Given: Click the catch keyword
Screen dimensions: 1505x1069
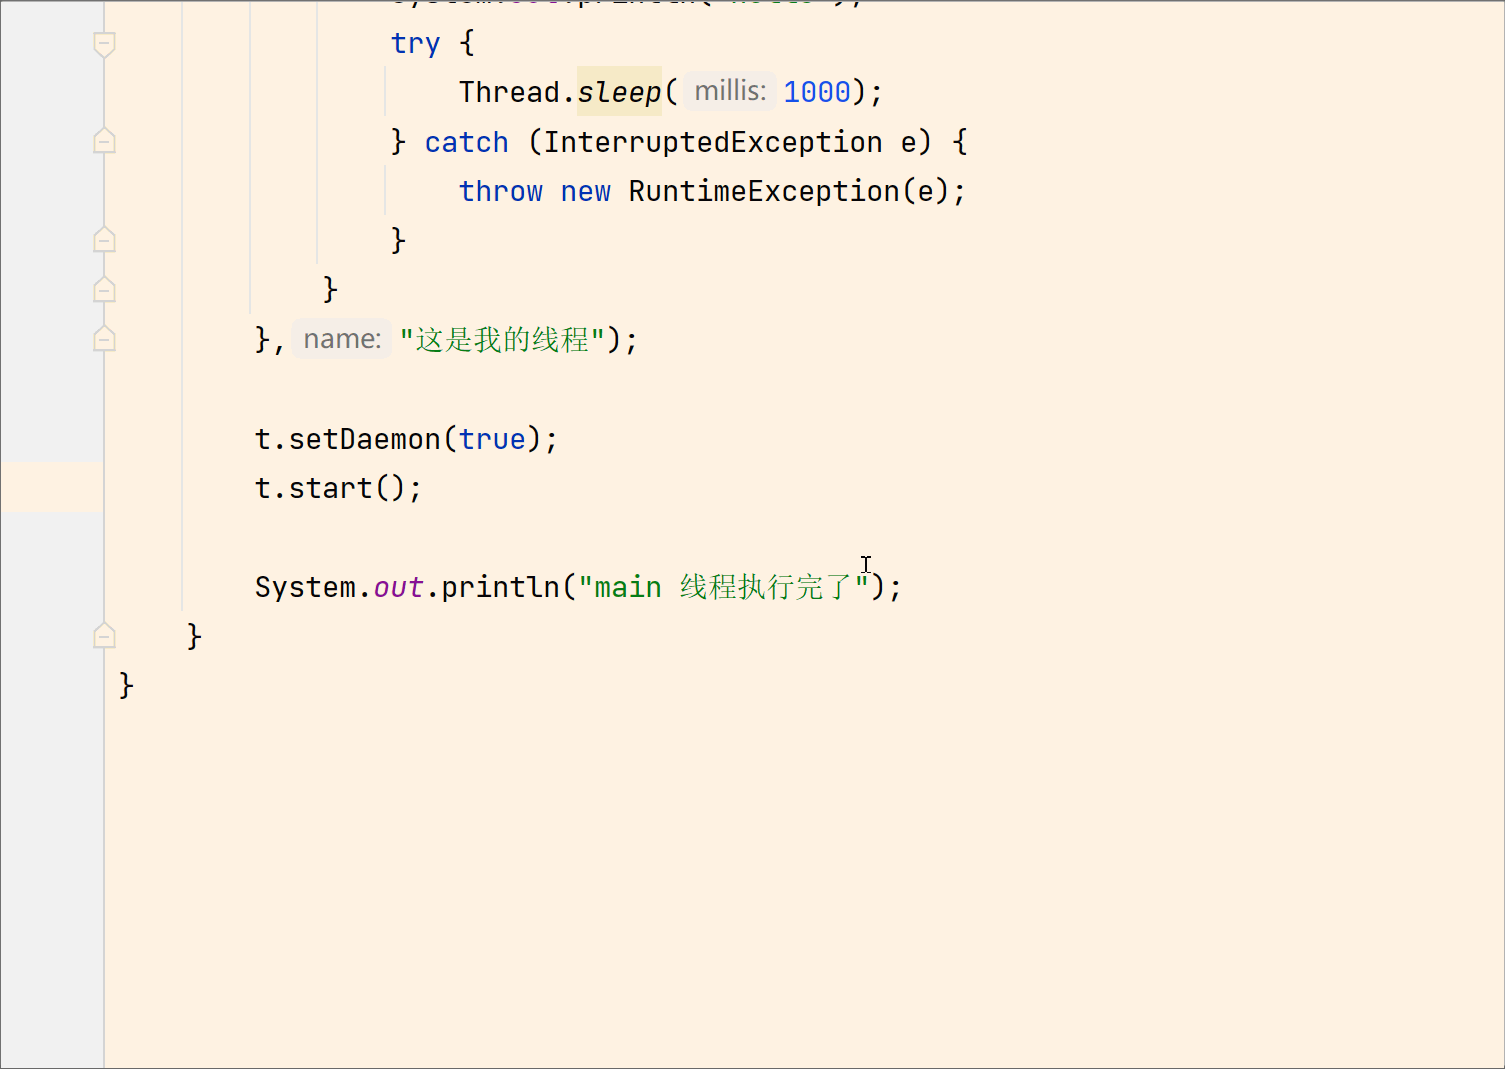Looking at the screenshot, I should click(x=466, y=141).
